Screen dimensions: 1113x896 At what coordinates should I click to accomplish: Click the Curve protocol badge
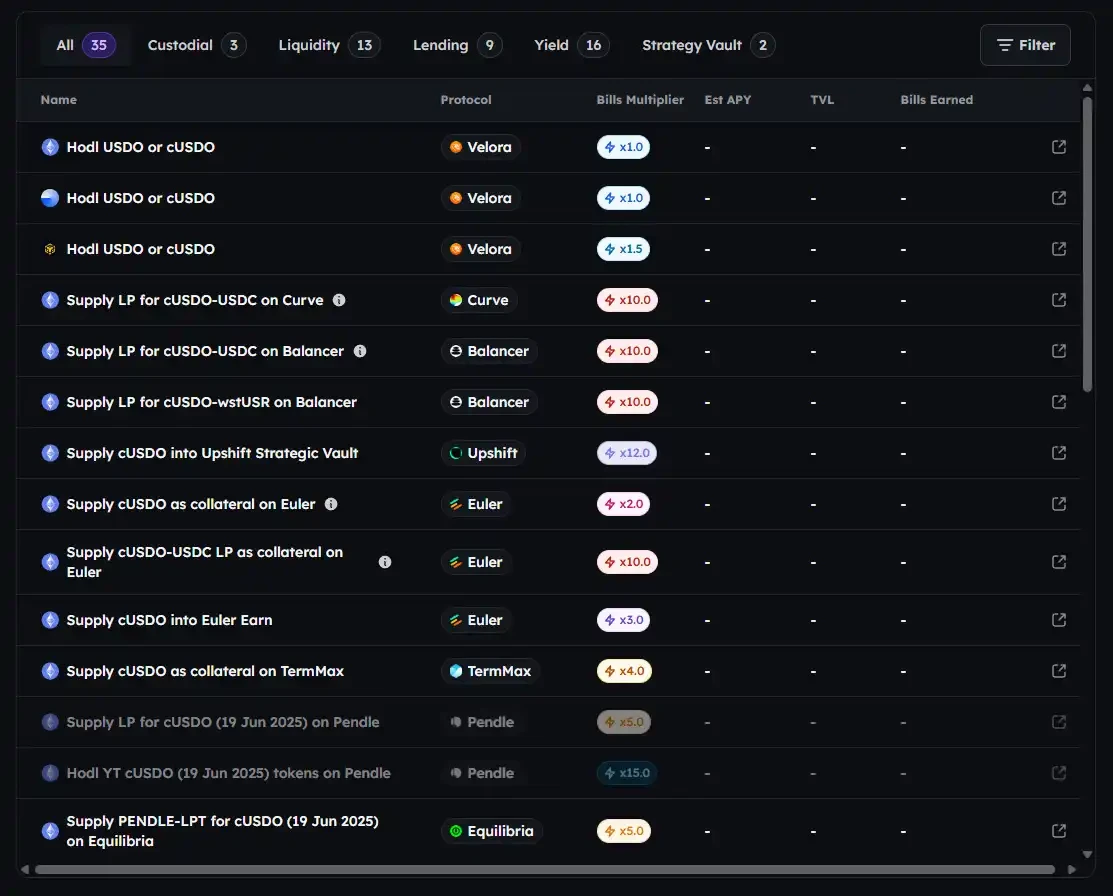(479, 300)
